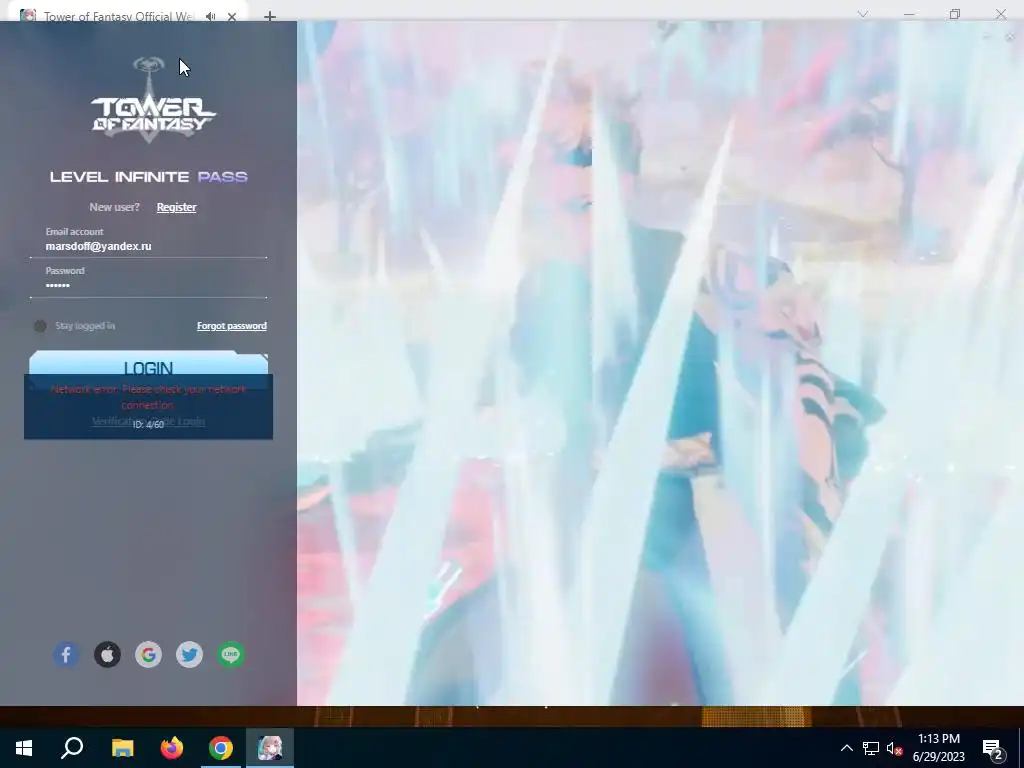Open the notification center icon
This screenshot has height=768, width=1024.
(993, 749)
